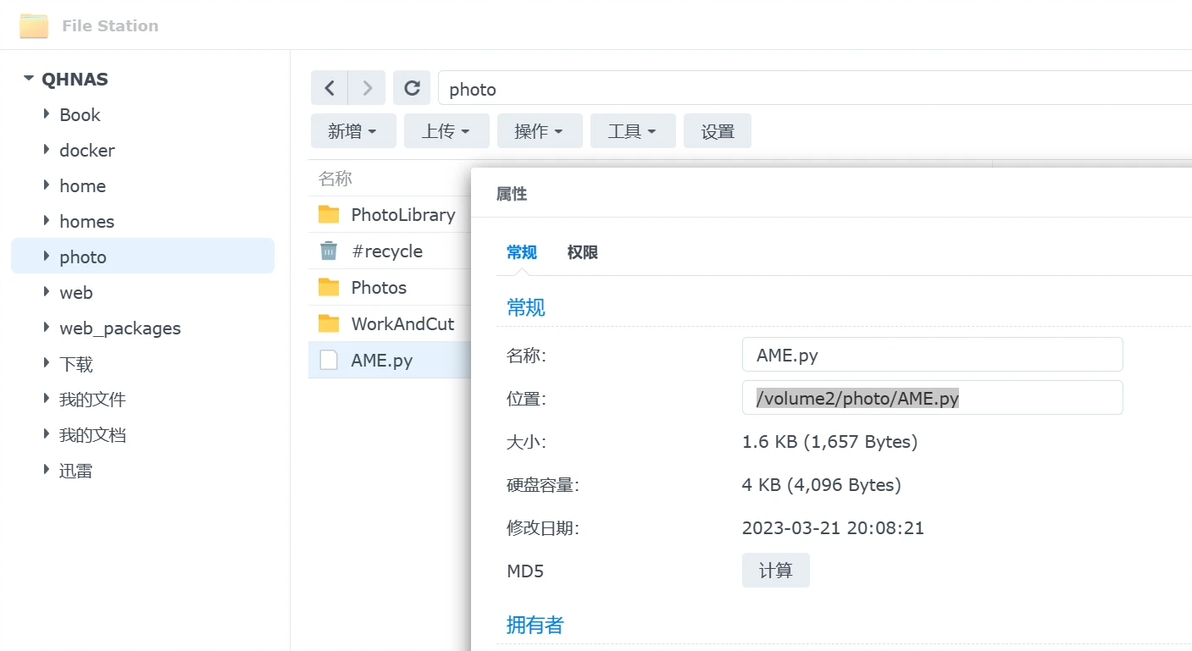Click the PhotoLibrary folder icon
This screenshot has width=1192, height=651.
[x=328, y=214]
